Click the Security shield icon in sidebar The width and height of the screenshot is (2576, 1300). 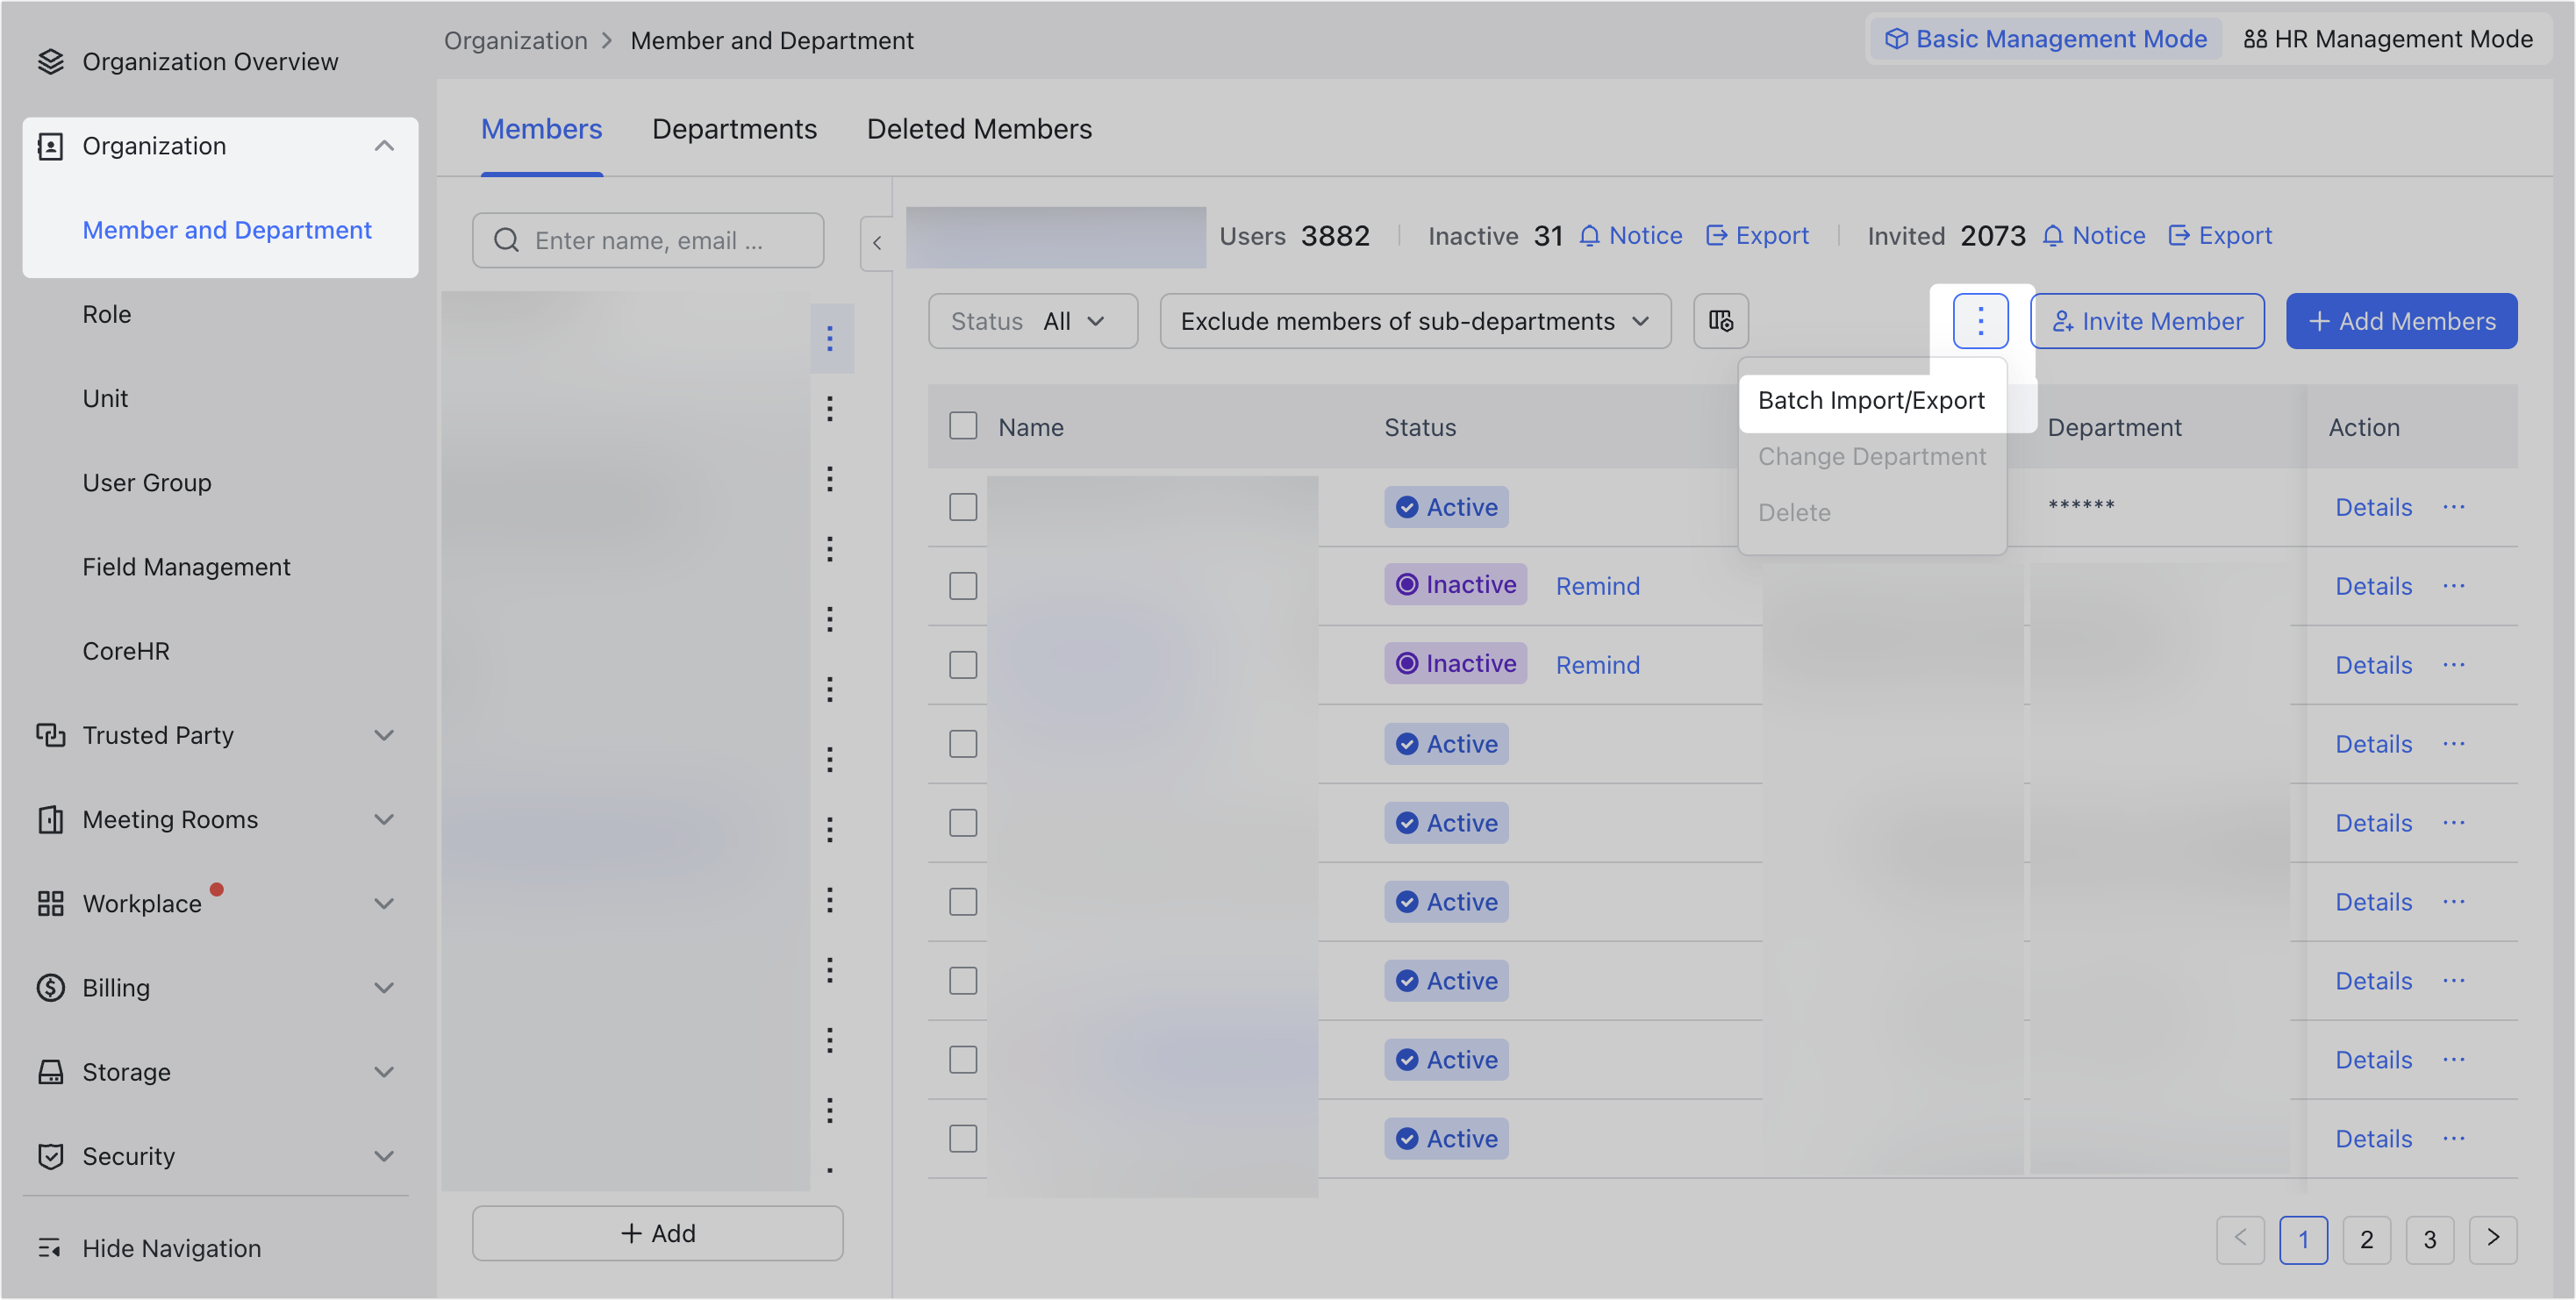pyautogui.click(x=51, y=1156)
